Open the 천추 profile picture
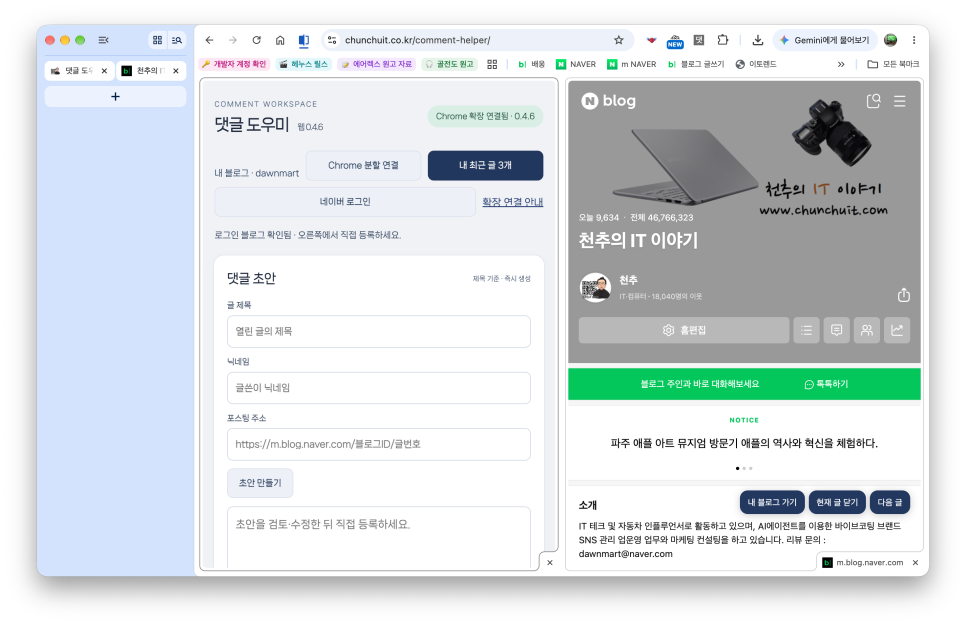The height and width of the screenshot is (625, 966). (x=595, y=287)
